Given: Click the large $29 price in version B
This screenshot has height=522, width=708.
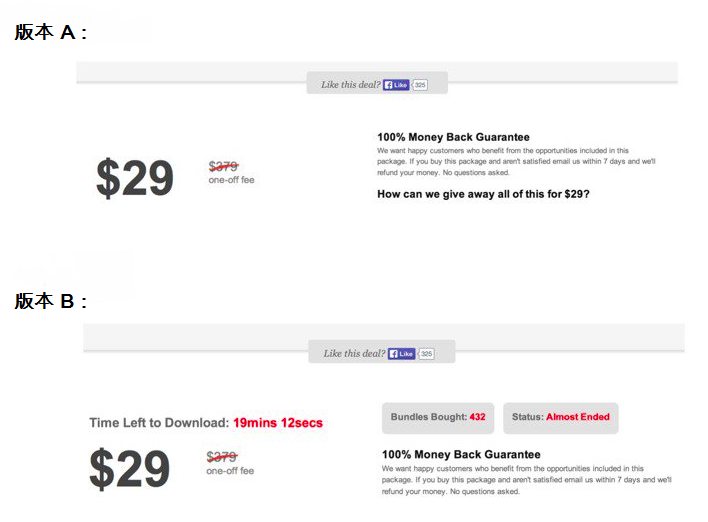Looking at the screenshot, I should 129,470.
